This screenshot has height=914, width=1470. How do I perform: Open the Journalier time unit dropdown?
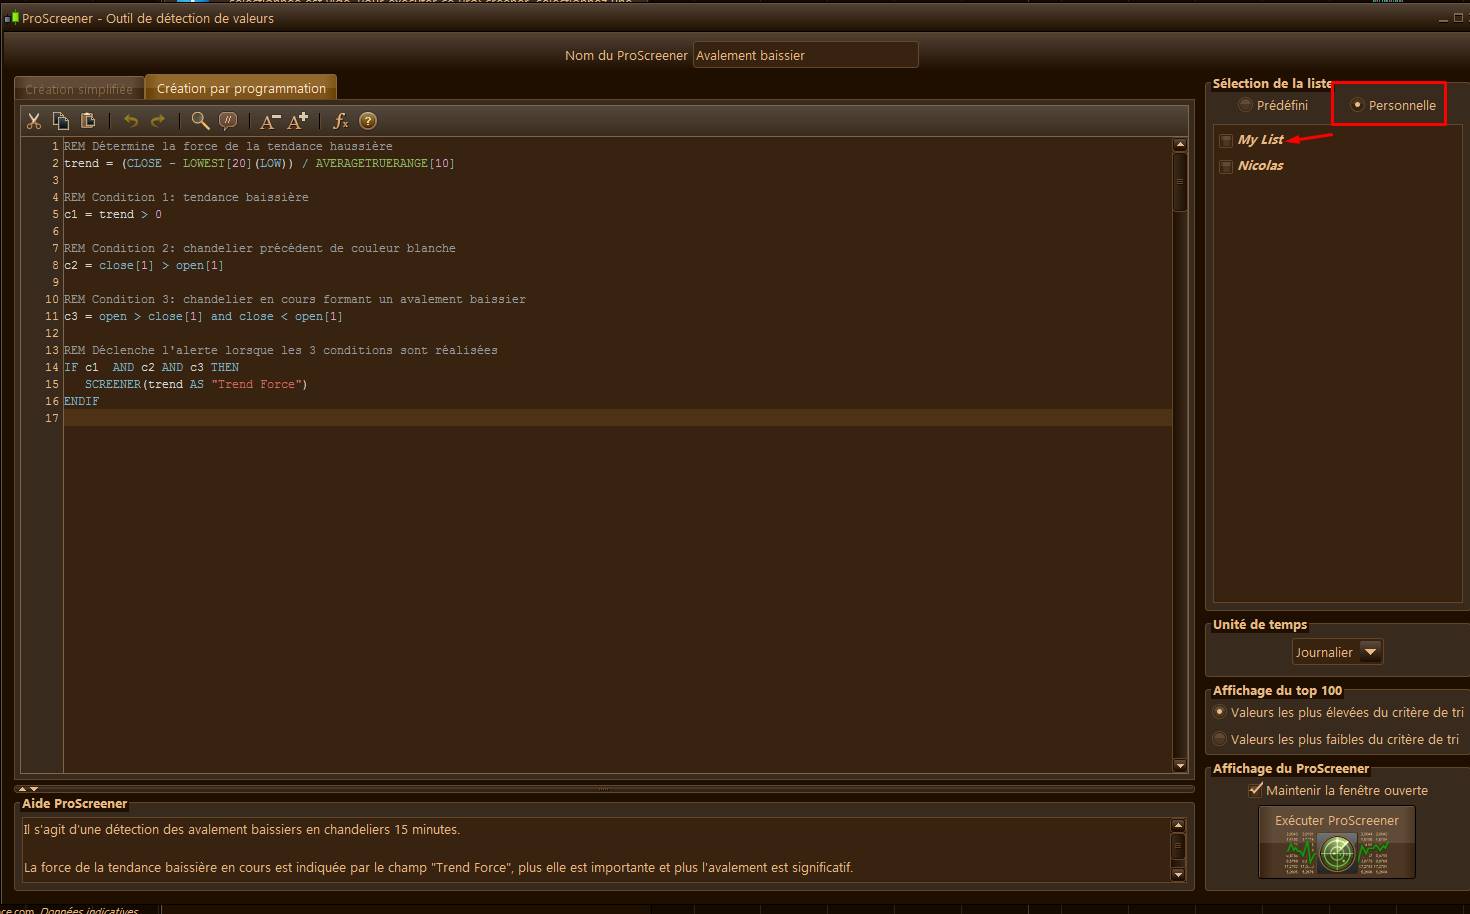(1338, 652)
